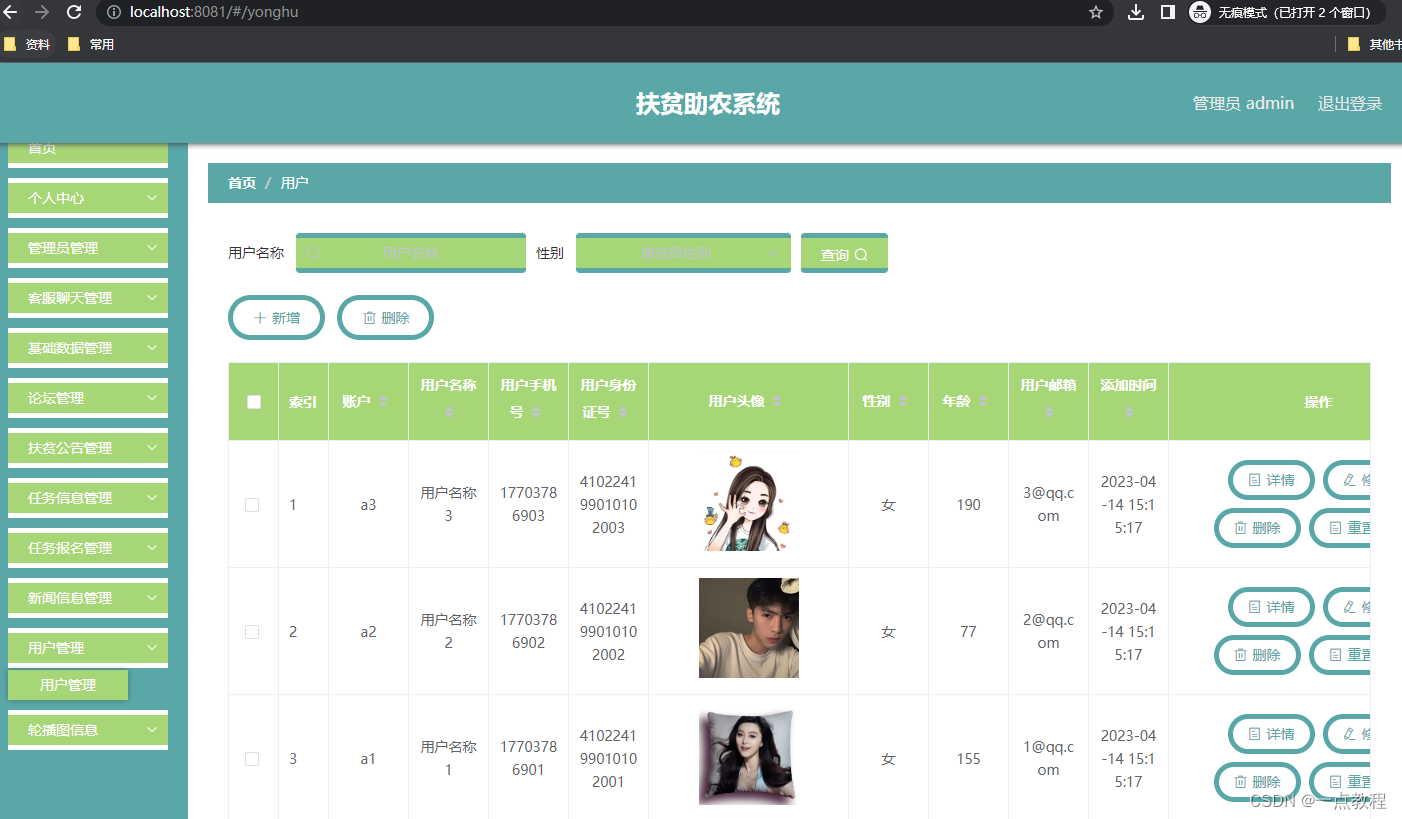Click the incognito mode icon
Image resolution: width=1402 pixels, height=819 pixels.
tap(1200, 12)
